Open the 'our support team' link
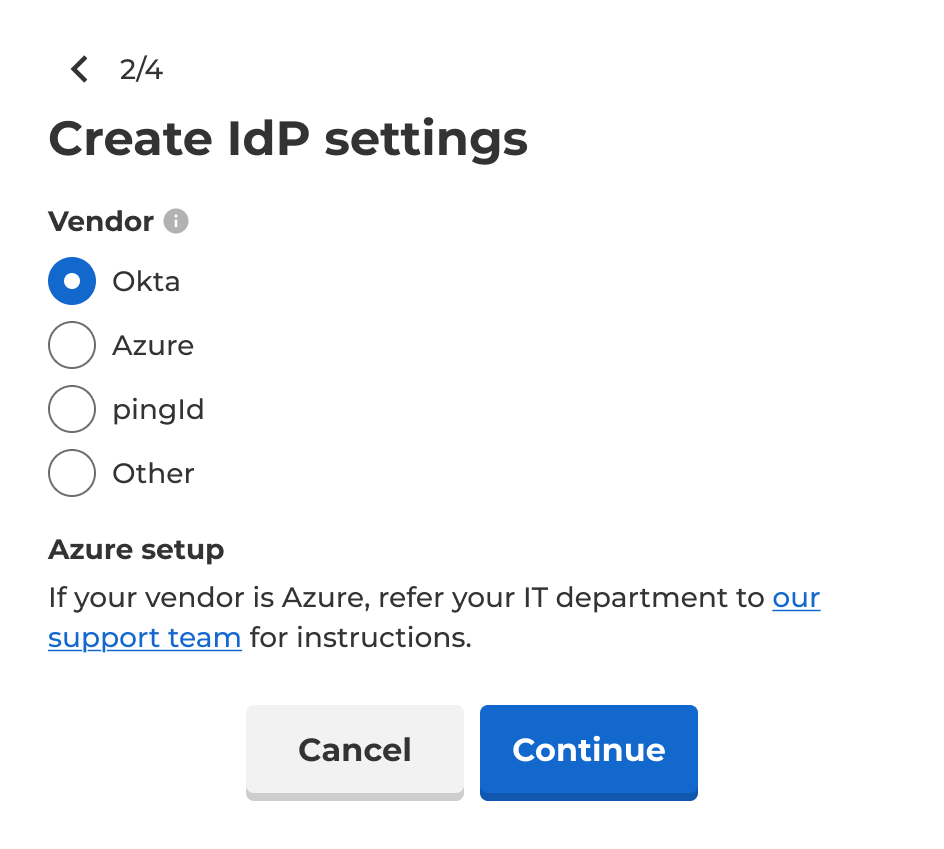 (796, 598)
